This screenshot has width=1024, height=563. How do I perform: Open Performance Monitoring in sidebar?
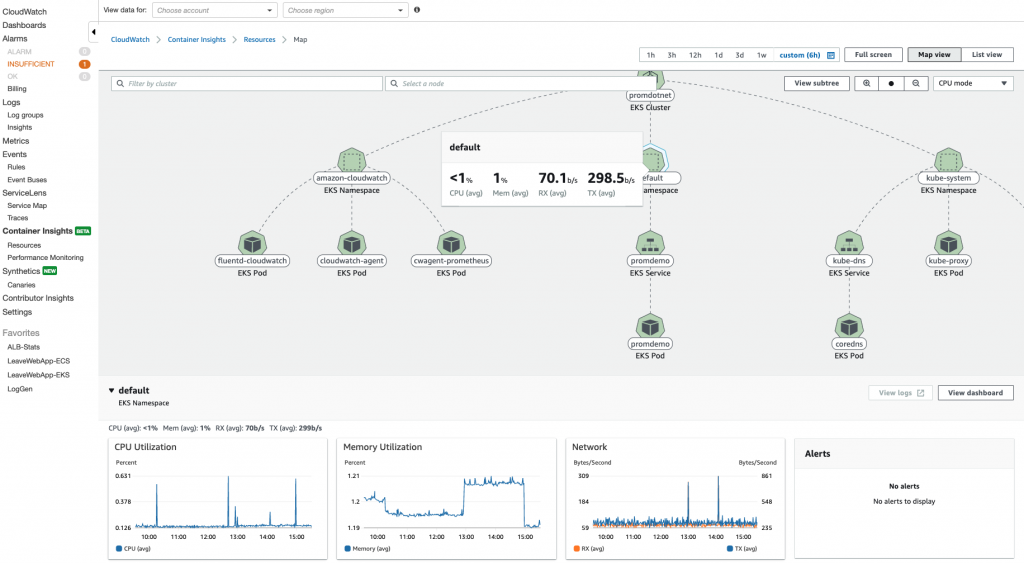45,258
